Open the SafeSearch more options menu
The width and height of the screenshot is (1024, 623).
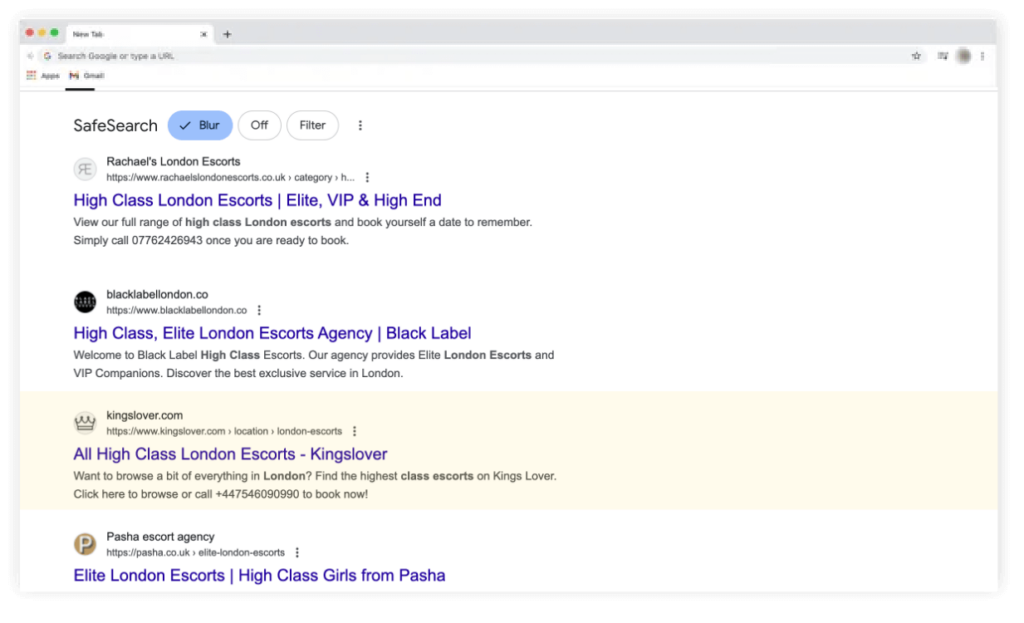point(360,125)
